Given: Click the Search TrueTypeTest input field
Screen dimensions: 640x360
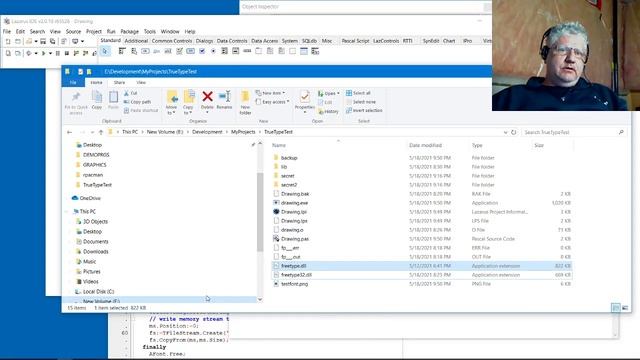Looking at the screenshot, I should (573, 132).
